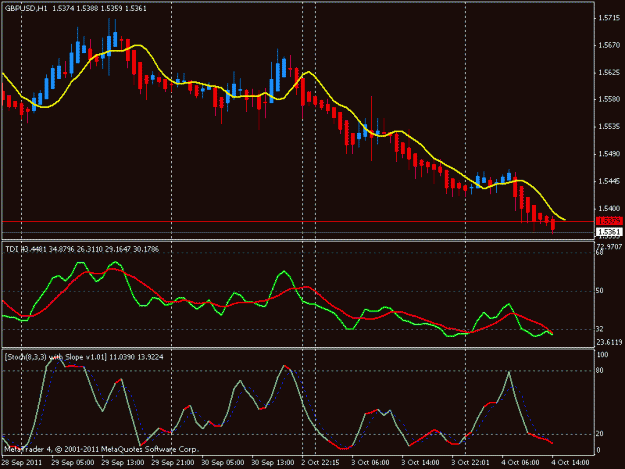Image resolution: width=625 pixels, height=469 pixels.
Task: Click the 4 Oct 06:00 time label
Action: [x=521, y=463]
